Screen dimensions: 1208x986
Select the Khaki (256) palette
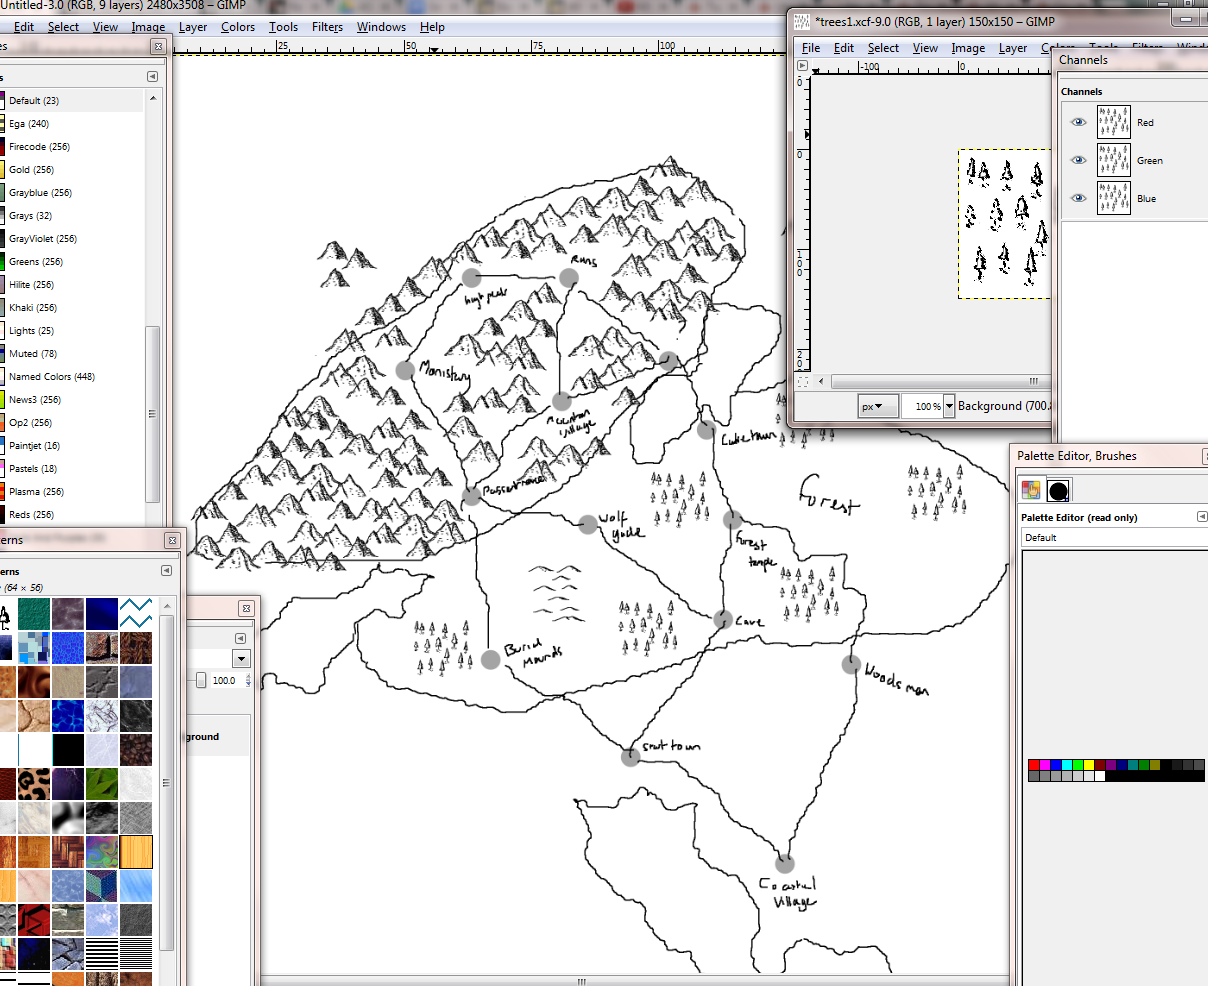pyautogui.click(x=72, y=307)
